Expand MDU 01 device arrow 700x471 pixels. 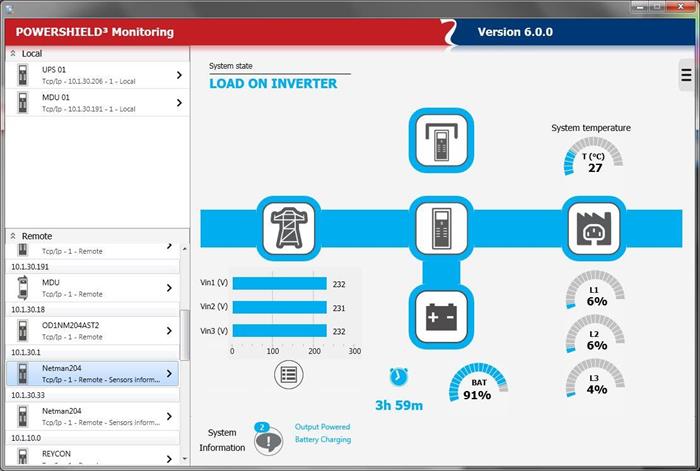pos(179,102)
